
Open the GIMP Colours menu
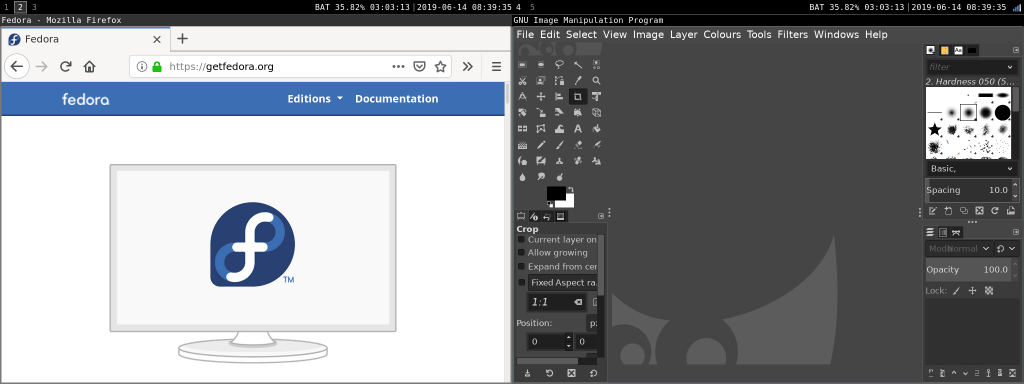[x=722, y=35]
